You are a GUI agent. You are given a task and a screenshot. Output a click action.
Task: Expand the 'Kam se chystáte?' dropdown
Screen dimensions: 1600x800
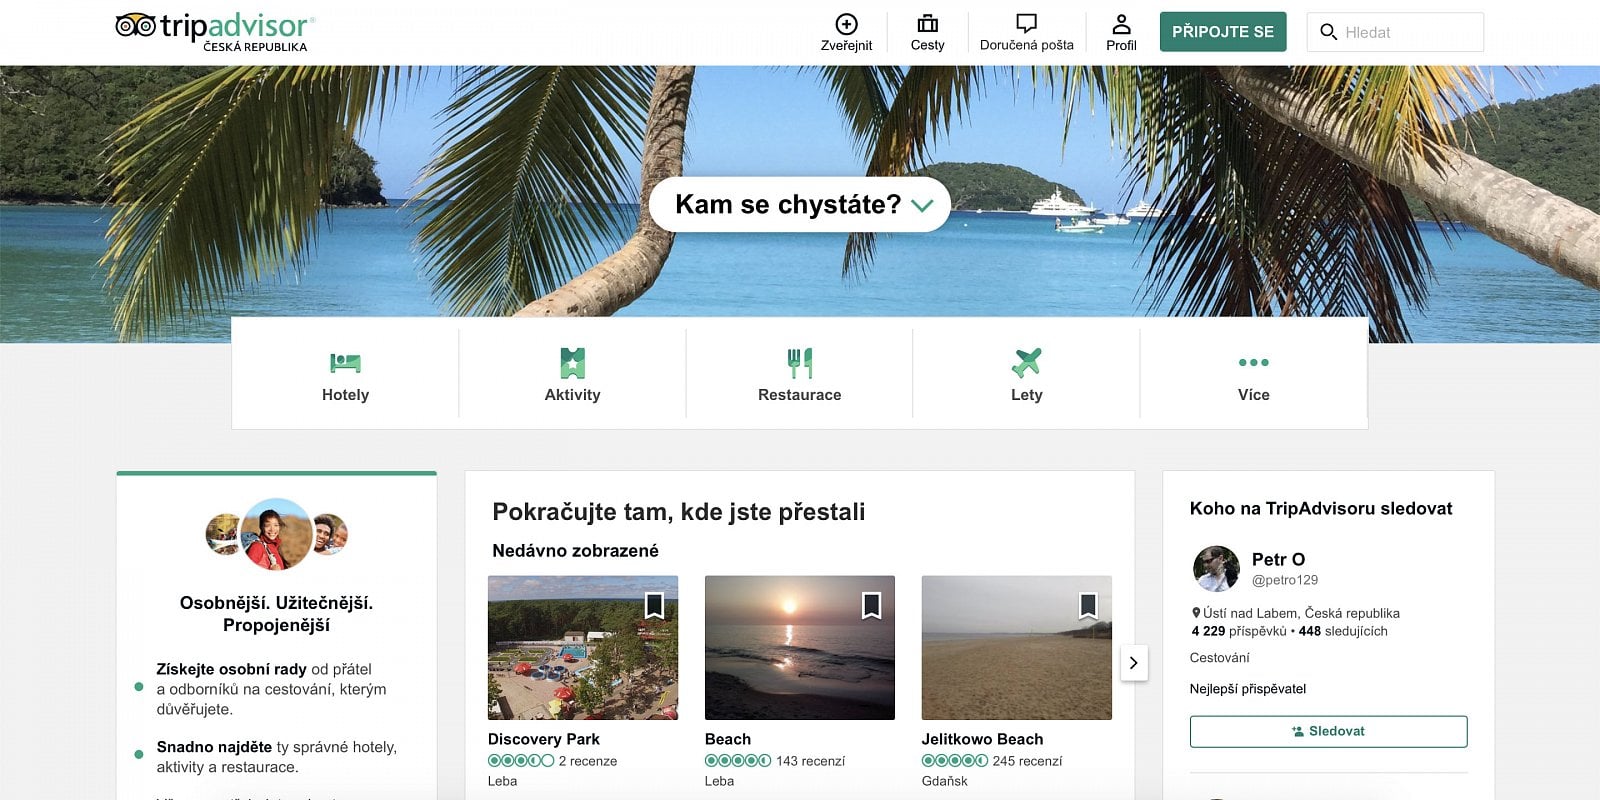[x=799, y=204]
